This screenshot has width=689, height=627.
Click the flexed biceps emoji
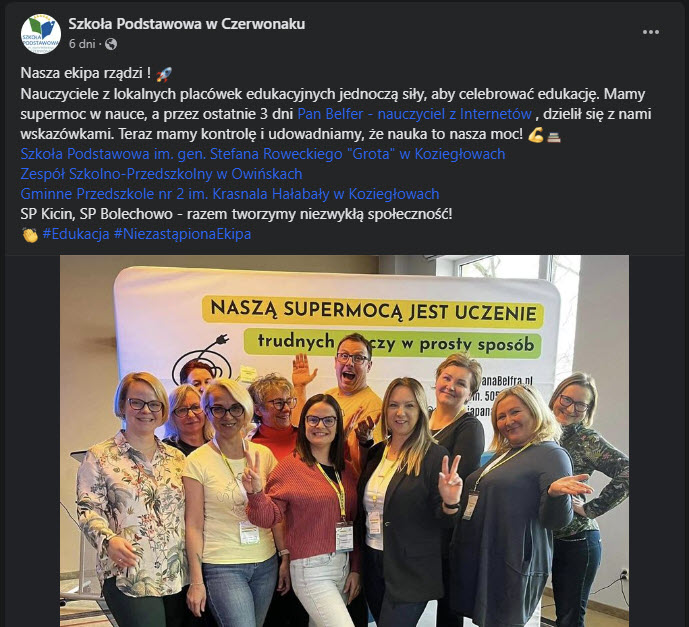click(x=536, y=134)
